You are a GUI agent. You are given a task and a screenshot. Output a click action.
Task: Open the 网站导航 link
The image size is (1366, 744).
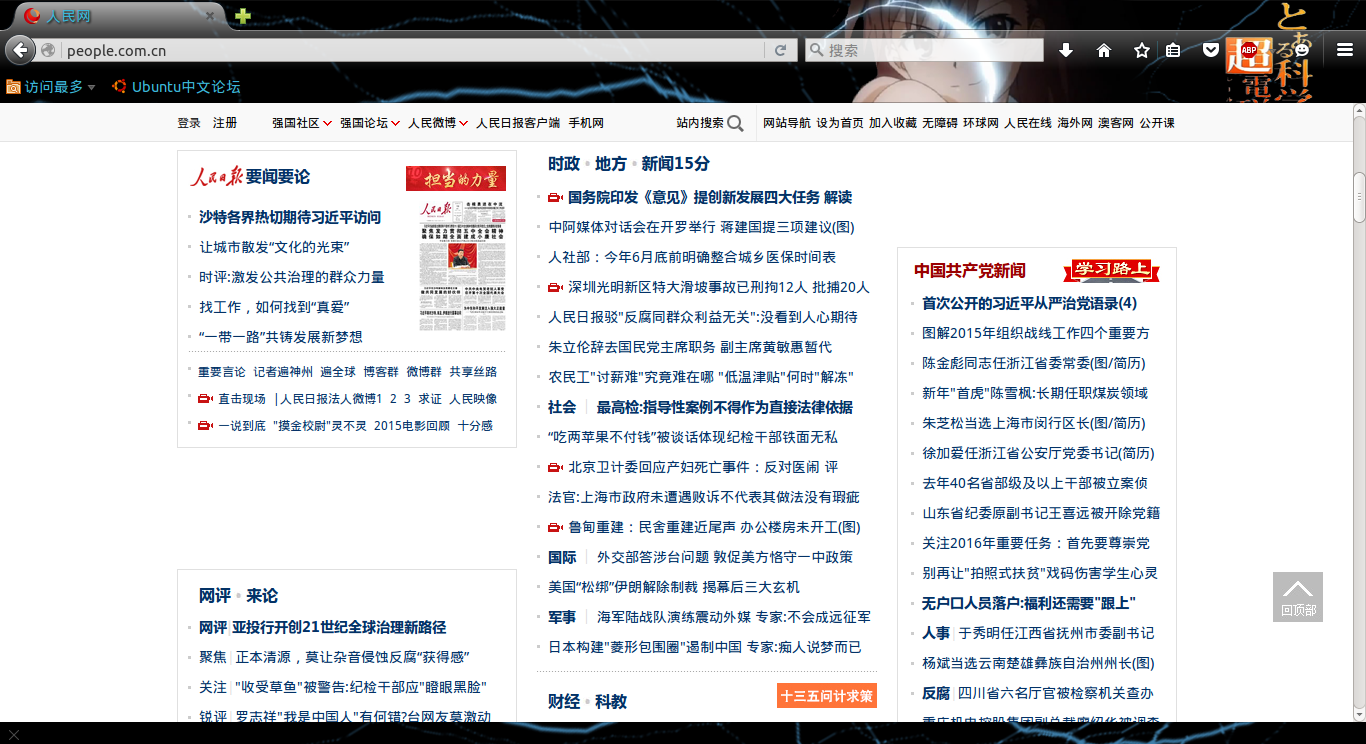(x=787, y=123)
